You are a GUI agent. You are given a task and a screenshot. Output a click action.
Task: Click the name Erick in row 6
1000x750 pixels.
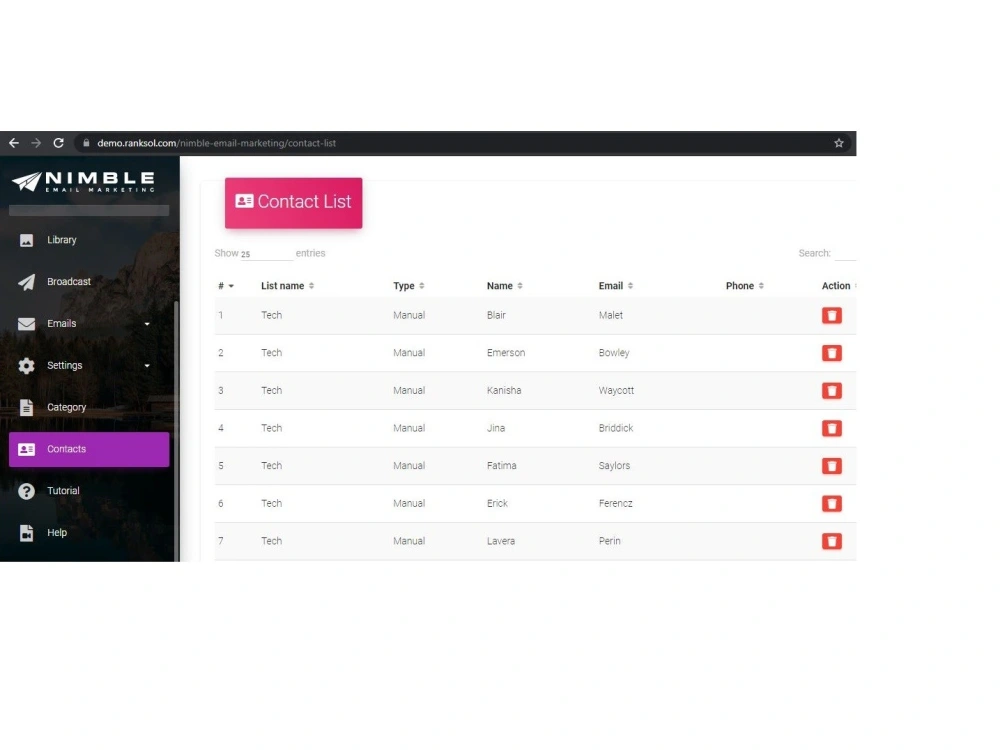497,503
